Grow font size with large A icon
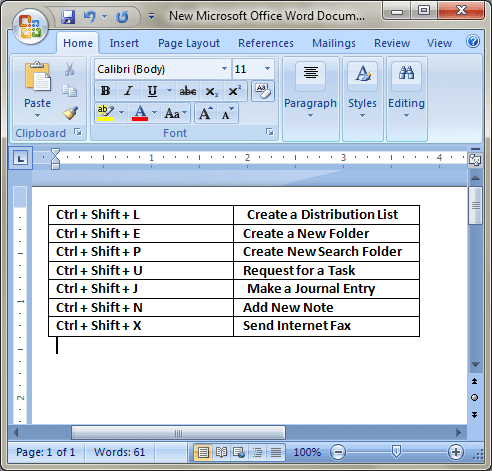 coord(206,113)
